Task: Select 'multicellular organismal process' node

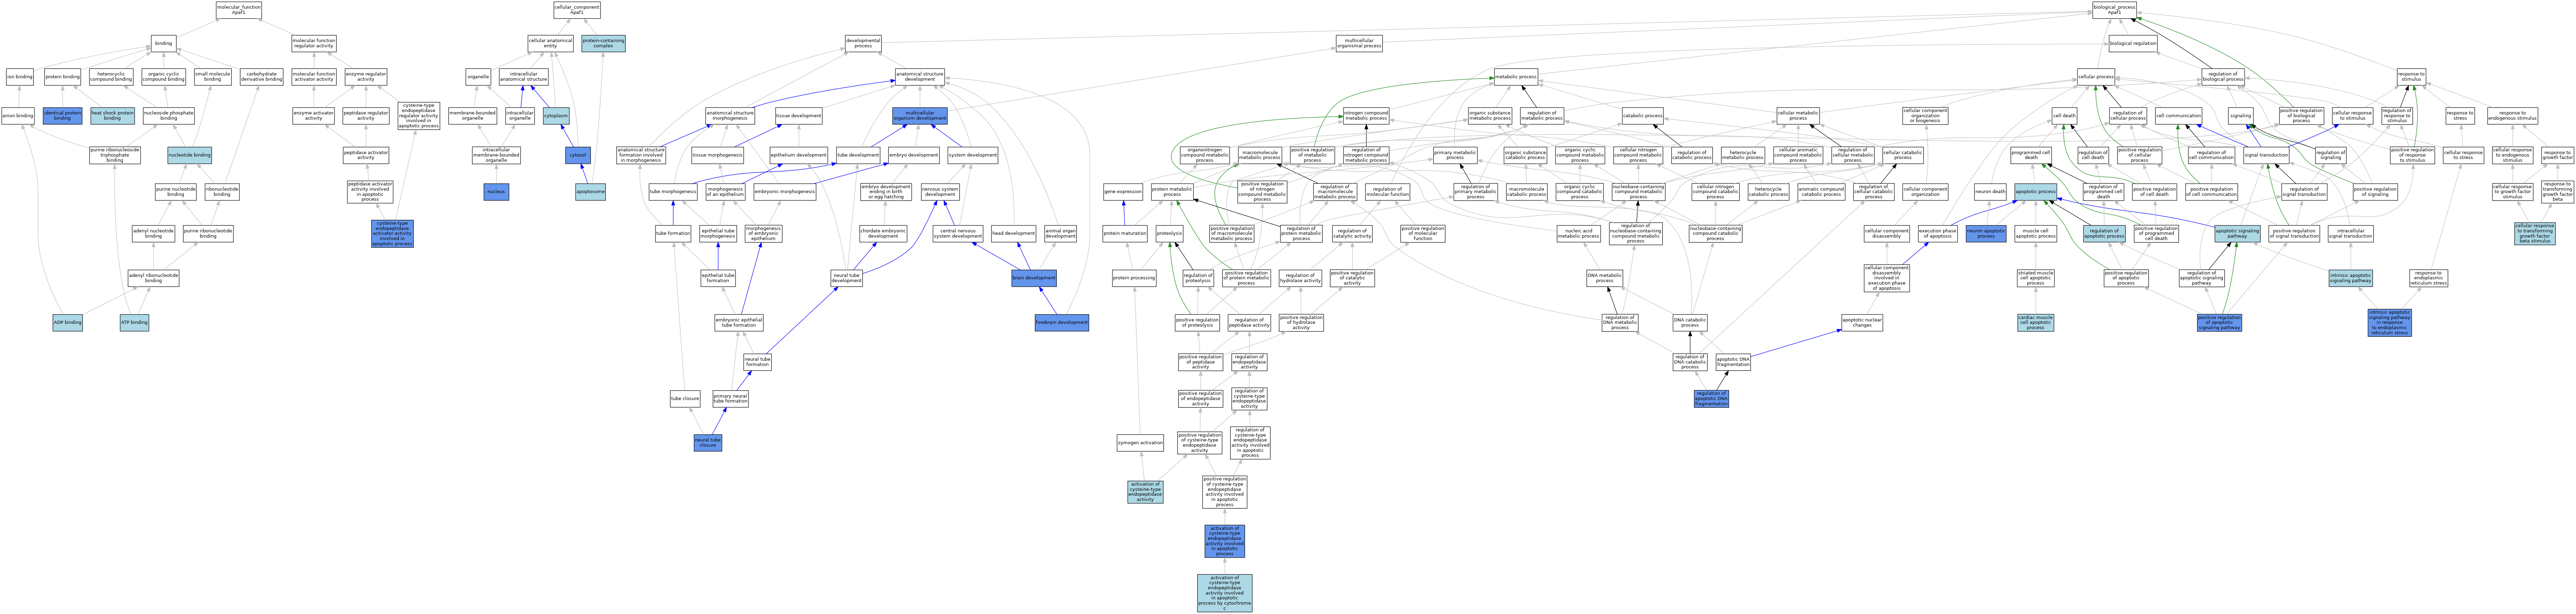Action: coord(1359,44)
